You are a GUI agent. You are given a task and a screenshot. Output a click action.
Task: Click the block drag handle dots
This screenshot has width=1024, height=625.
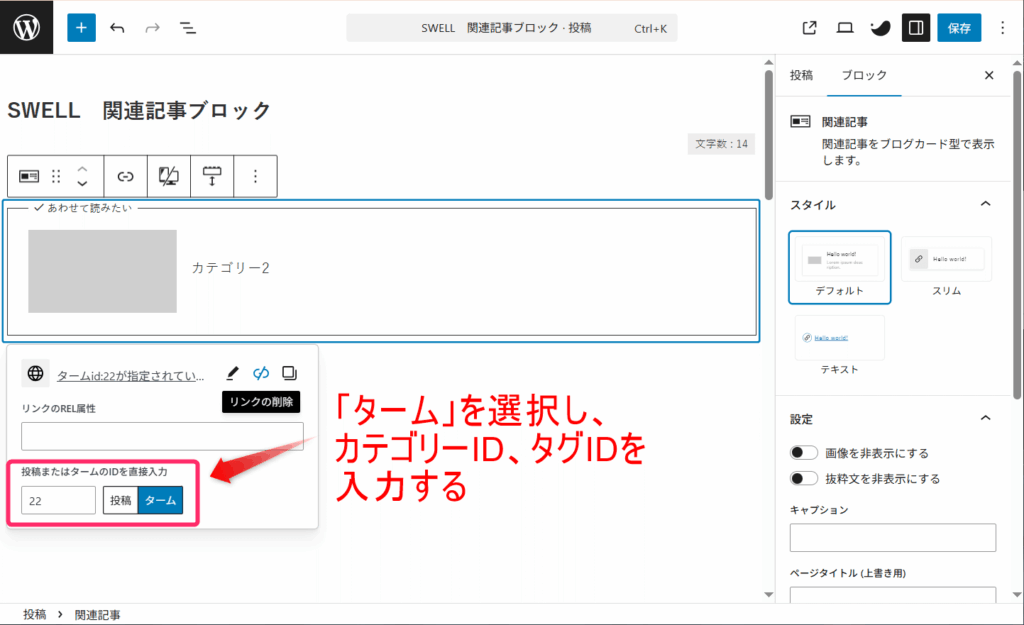pos(56,176)
